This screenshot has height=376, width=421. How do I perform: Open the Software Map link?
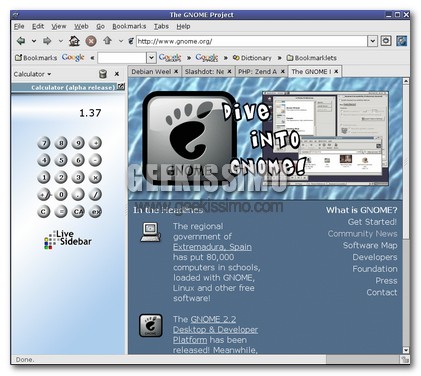coord(370,245)
